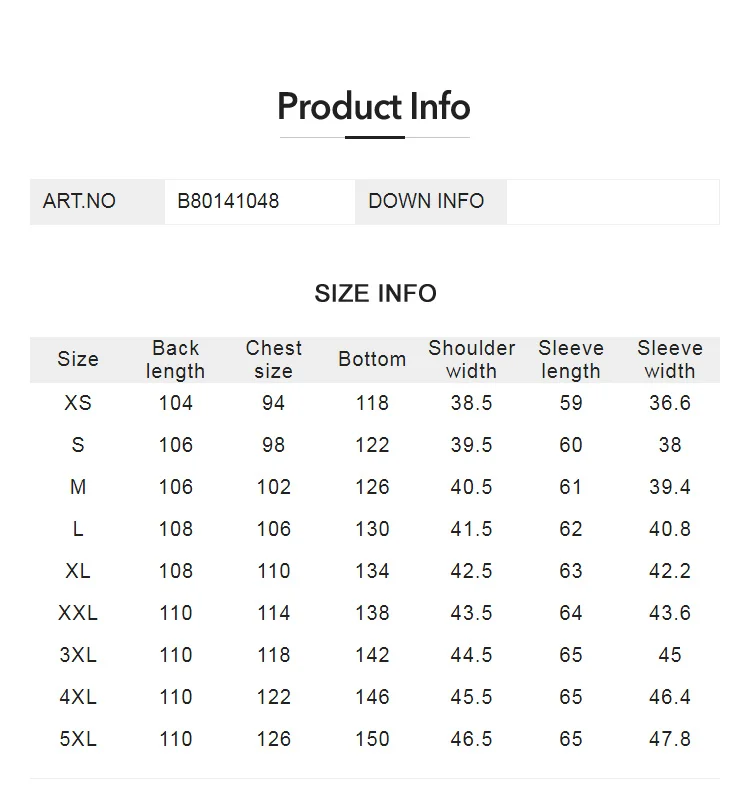Select the XS size row label
750x799 pixels.
point(78,403)
